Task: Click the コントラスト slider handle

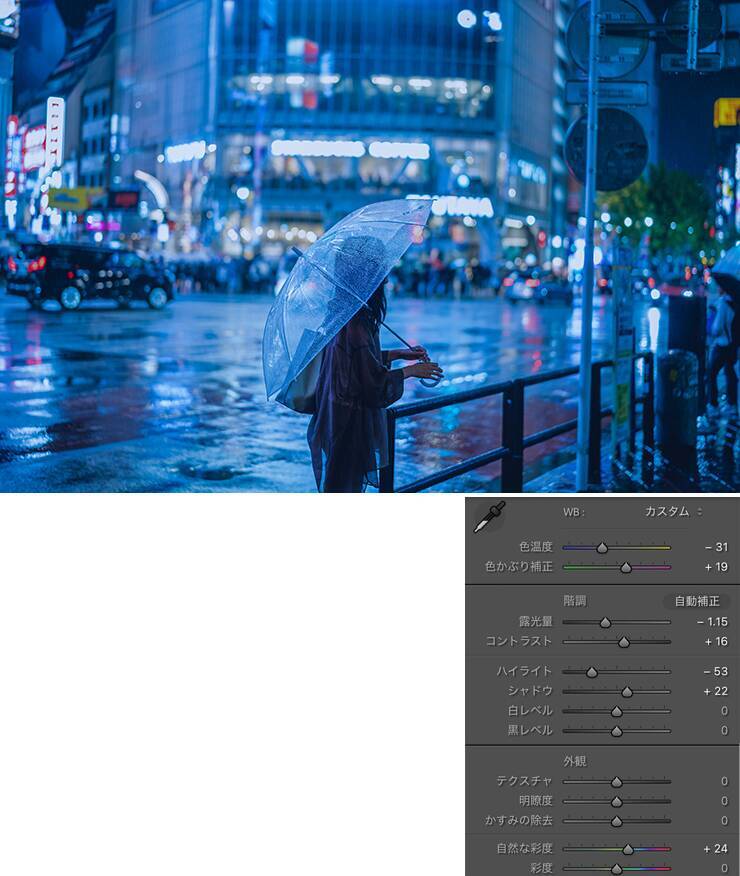Action: click(624, 642)
